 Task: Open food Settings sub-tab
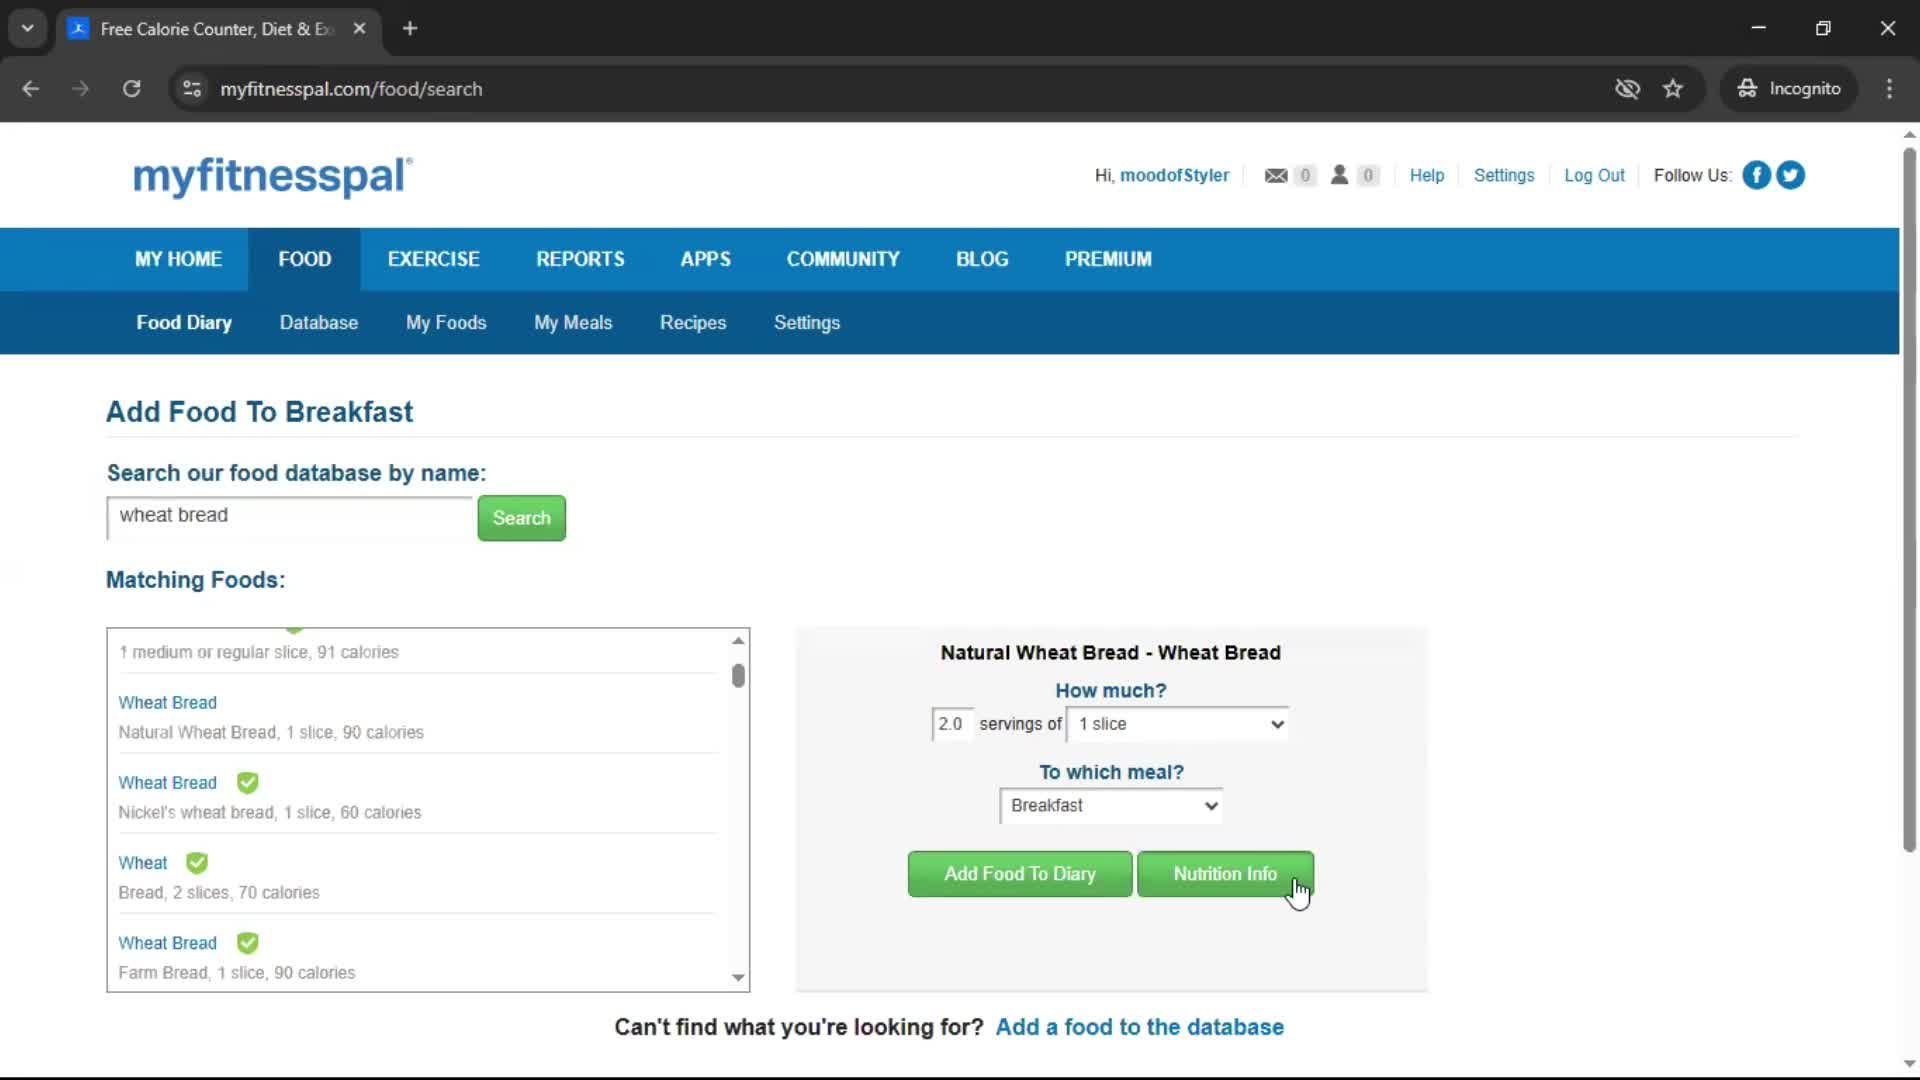[x=807, y=323]
